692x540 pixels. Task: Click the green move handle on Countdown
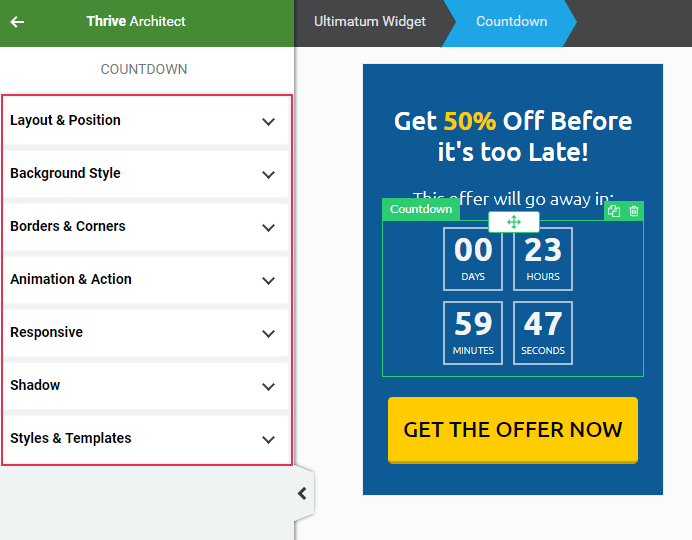514,221
